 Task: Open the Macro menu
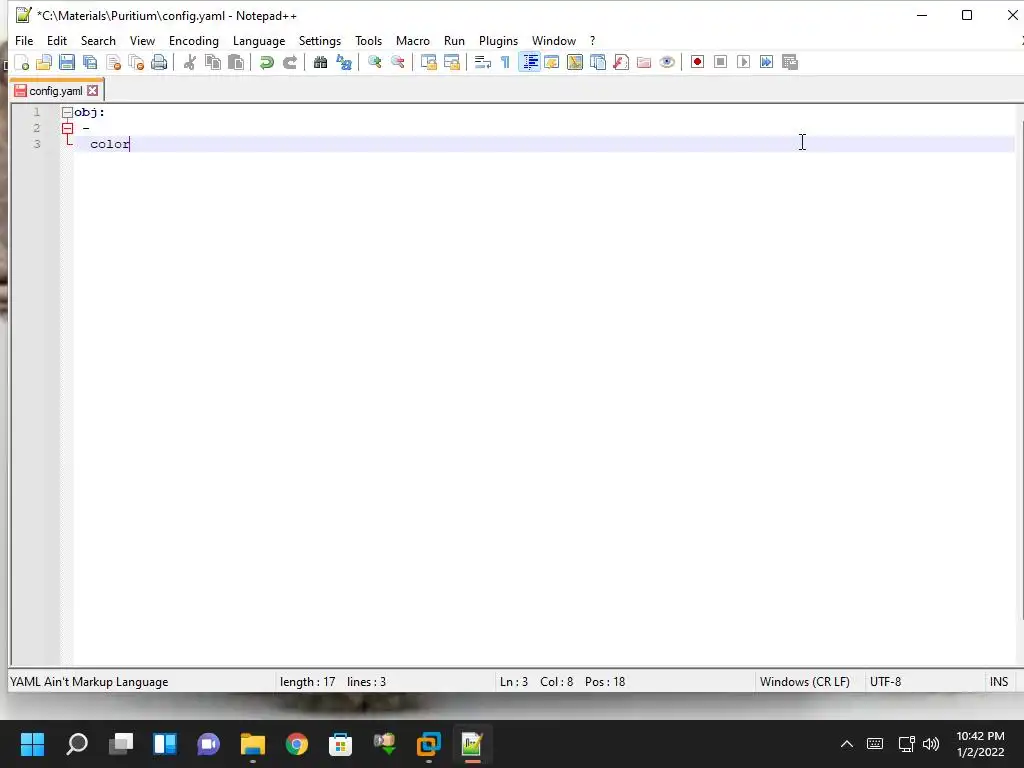(x=413, y=40)
